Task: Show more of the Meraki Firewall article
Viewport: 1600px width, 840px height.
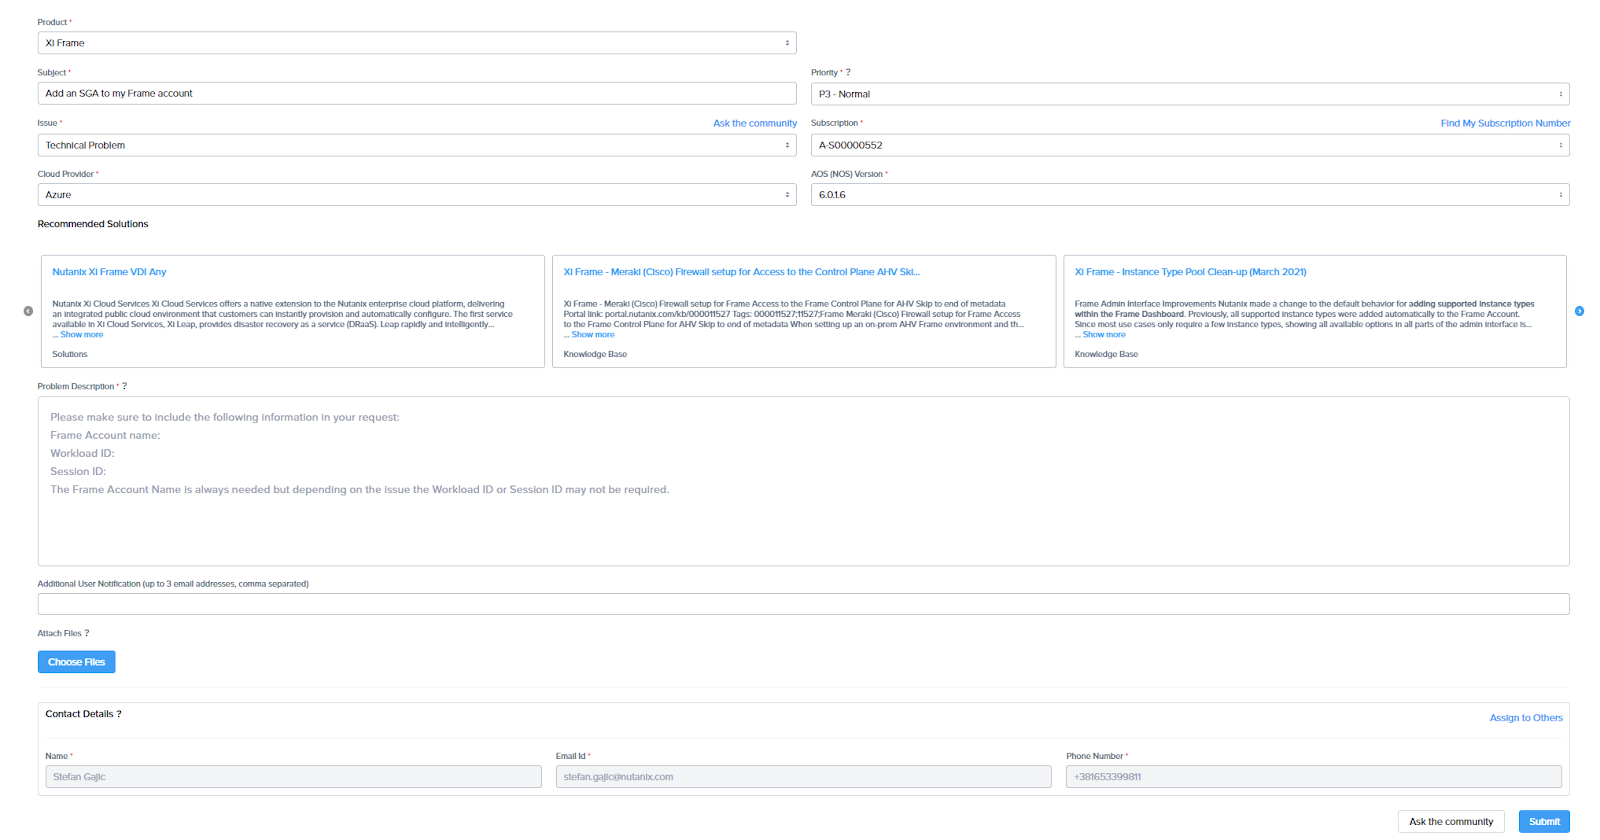Action: click(592, 335)
